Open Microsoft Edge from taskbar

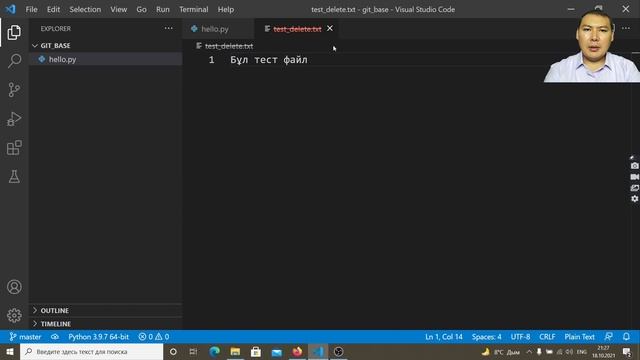(x=214, y=351)
